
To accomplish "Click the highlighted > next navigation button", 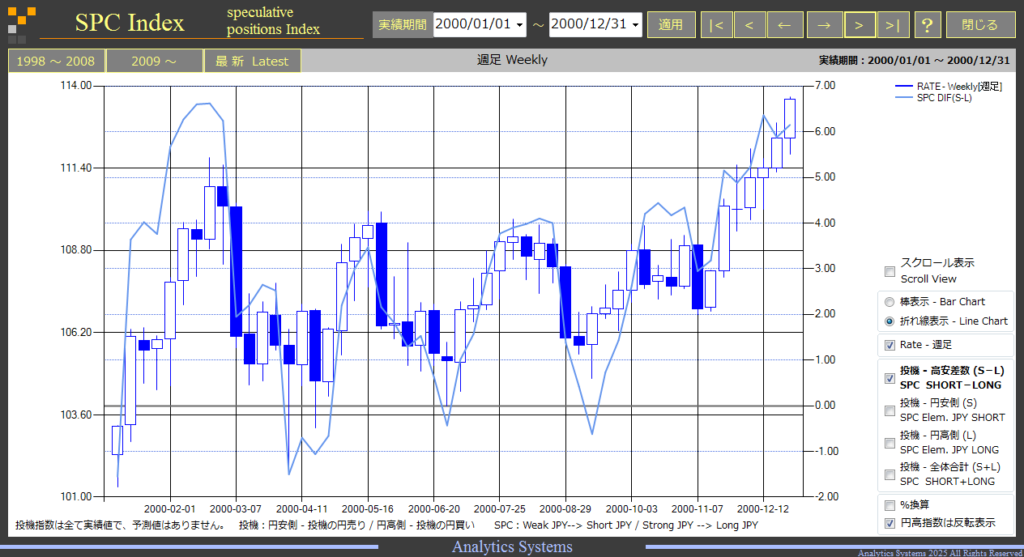I will 859,25.
